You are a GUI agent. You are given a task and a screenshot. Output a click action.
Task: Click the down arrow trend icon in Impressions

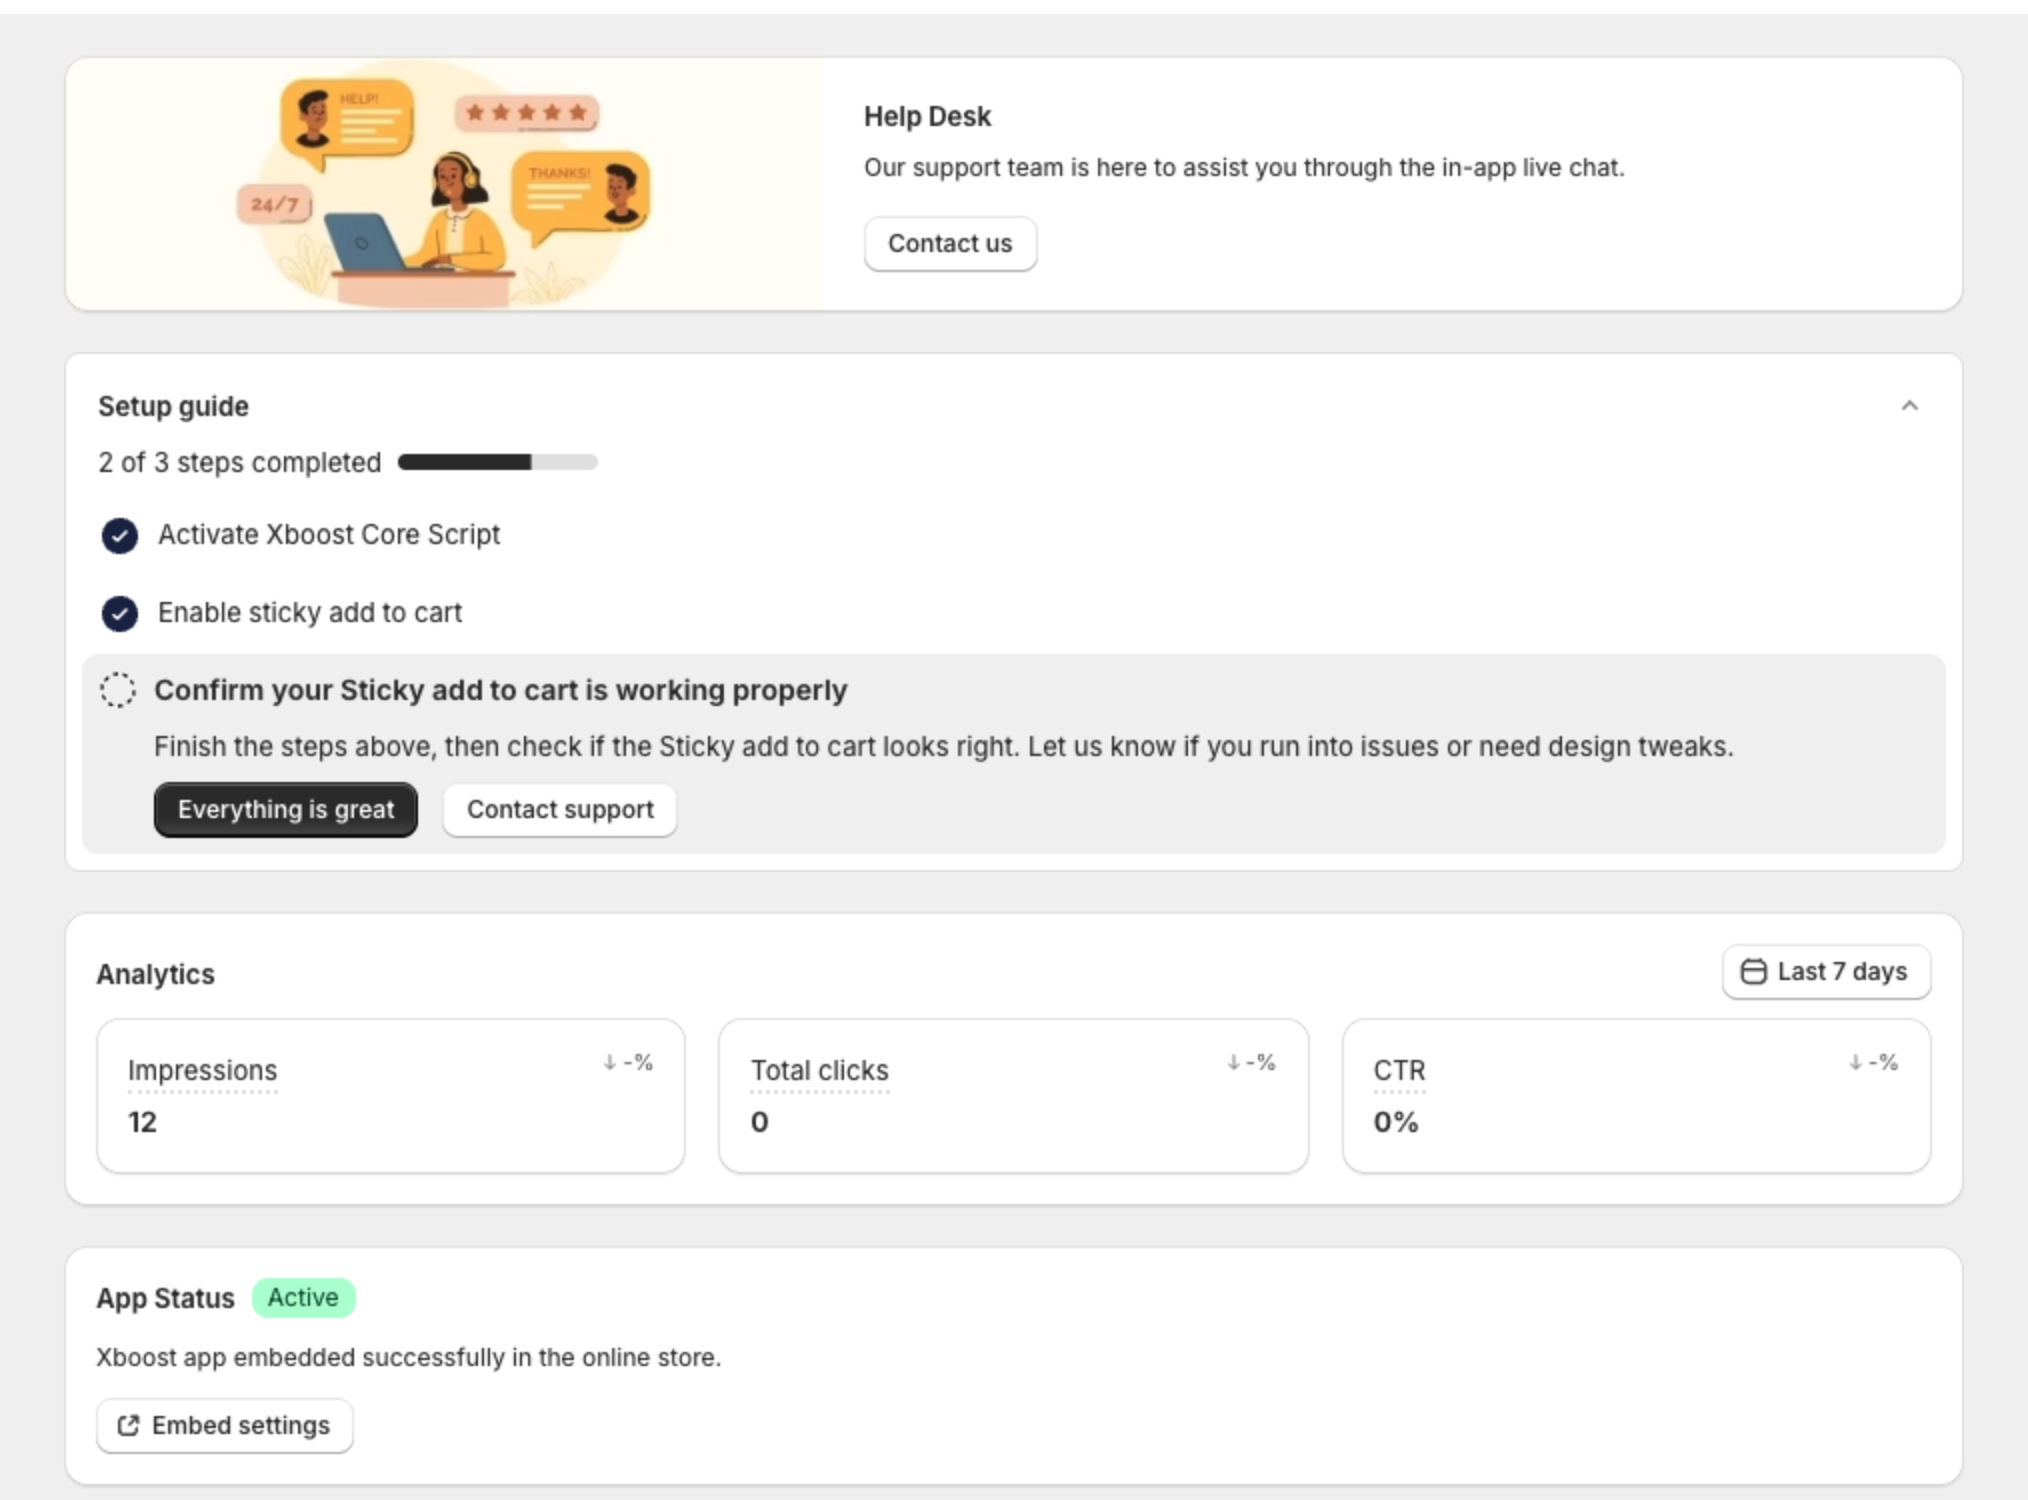point(609,1062)
